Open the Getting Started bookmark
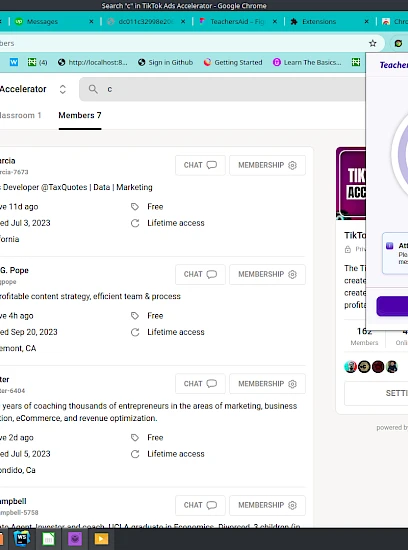The height and width of the screenshot is (550, 408). pos(233,62)
